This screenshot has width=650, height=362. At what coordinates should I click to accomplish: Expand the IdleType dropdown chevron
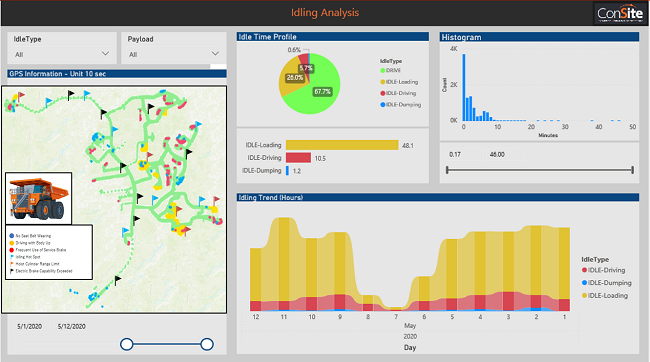pyautogui.click(x=105, y=54)
